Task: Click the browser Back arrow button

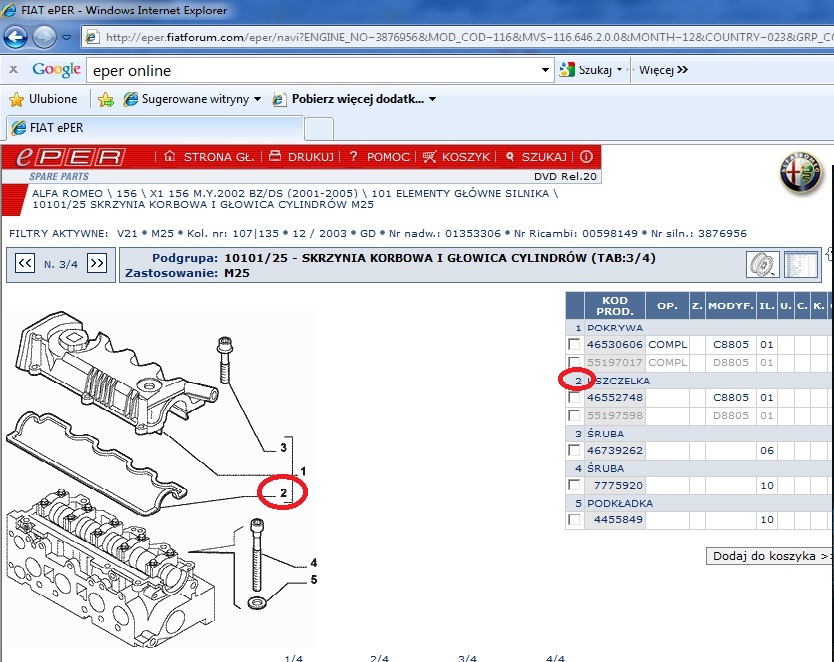Action: (x=15, y=37)
